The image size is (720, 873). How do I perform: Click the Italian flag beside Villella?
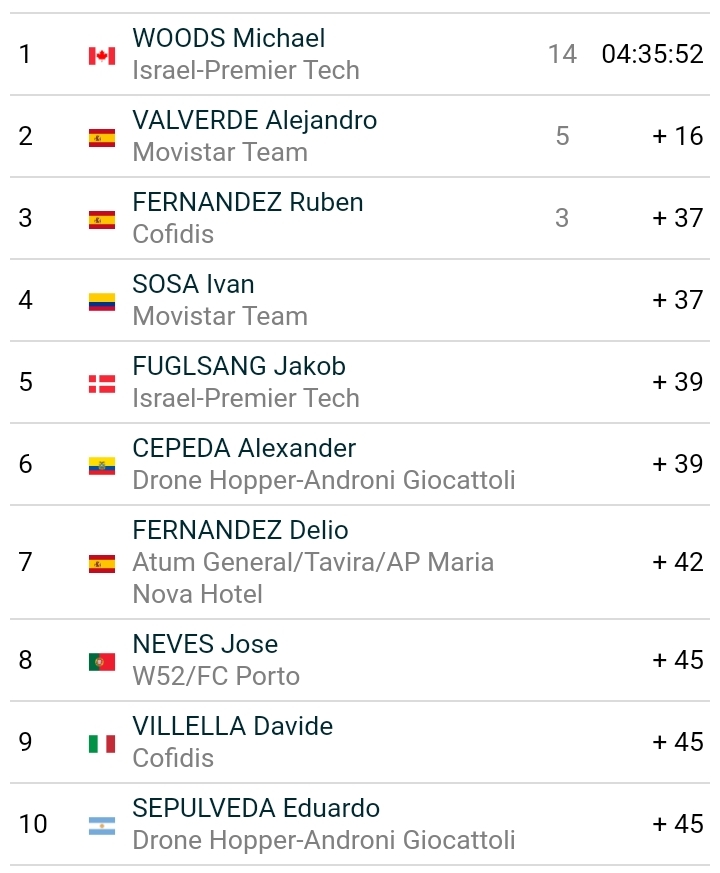(x=102, y=743)
